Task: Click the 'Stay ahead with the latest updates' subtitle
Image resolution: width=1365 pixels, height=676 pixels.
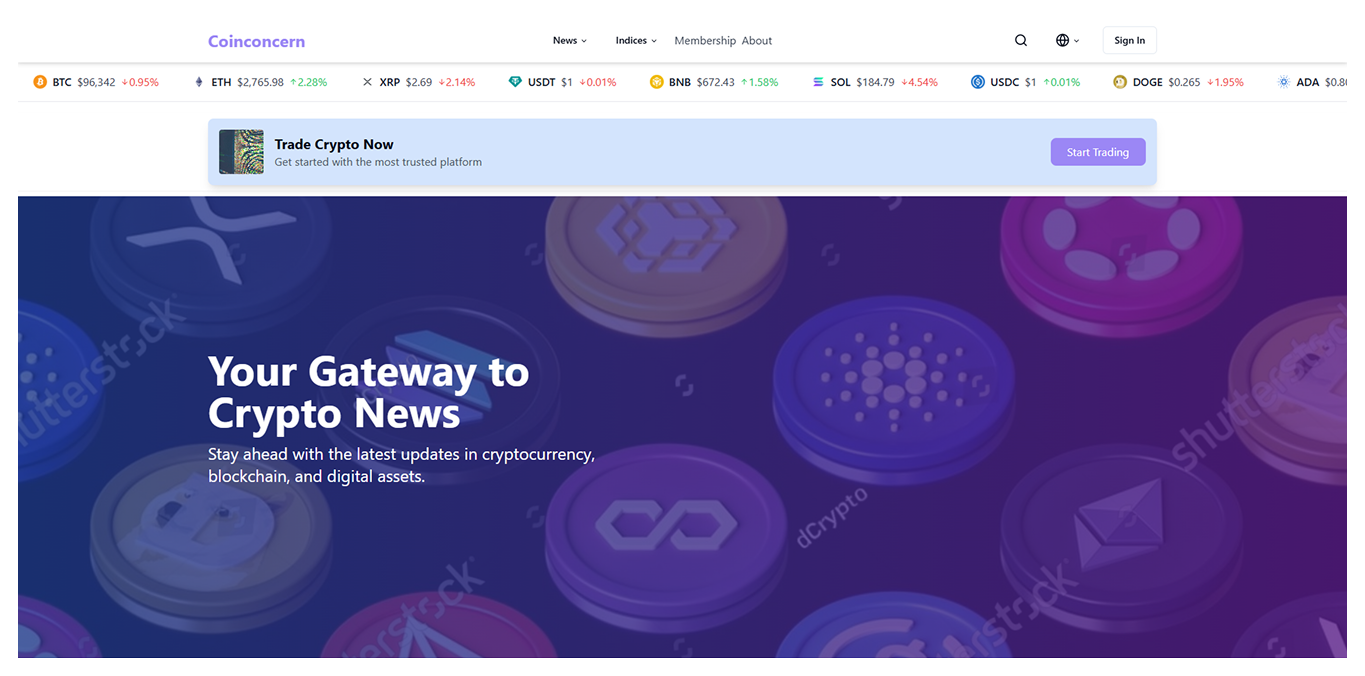Action: click(x=402, y=465)
